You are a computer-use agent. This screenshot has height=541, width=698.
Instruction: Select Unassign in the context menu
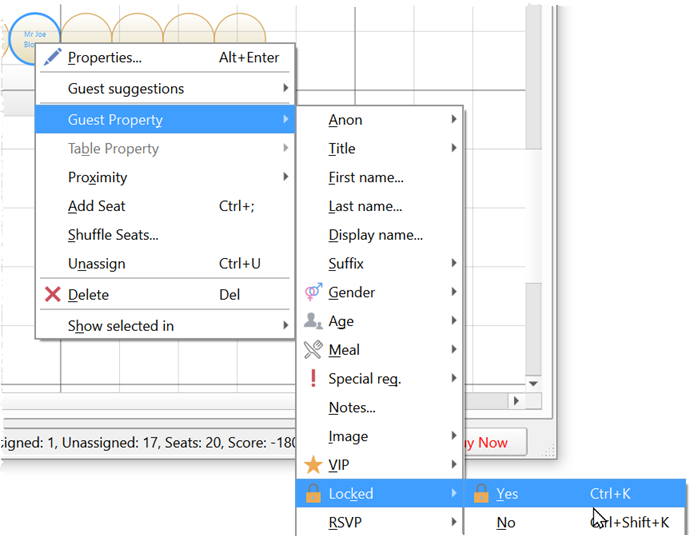(96, 264)
